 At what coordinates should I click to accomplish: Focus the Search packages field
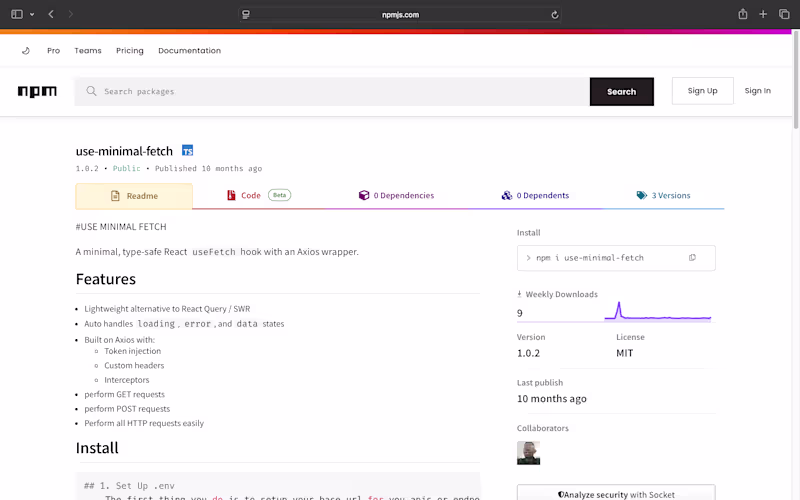[332, 91]
